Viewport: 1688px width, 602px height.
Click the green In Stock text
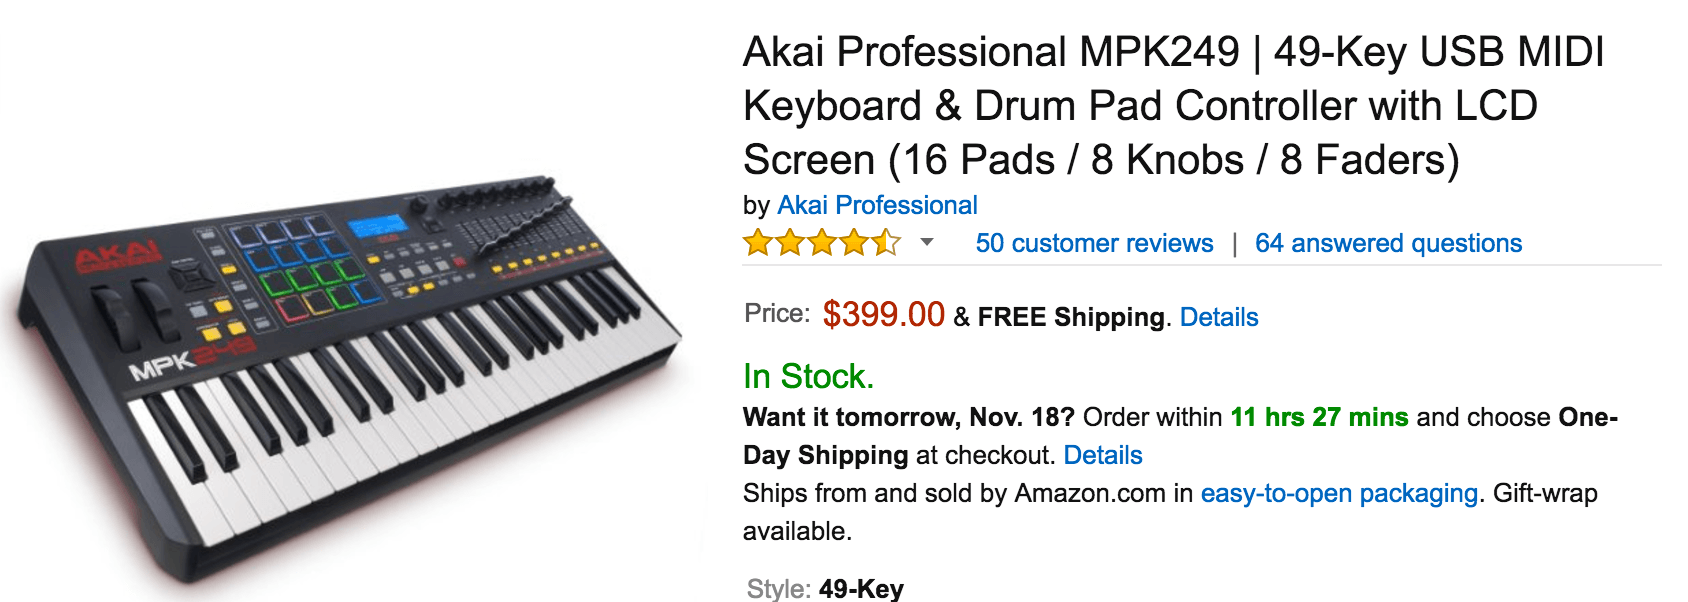pos(808,376)
